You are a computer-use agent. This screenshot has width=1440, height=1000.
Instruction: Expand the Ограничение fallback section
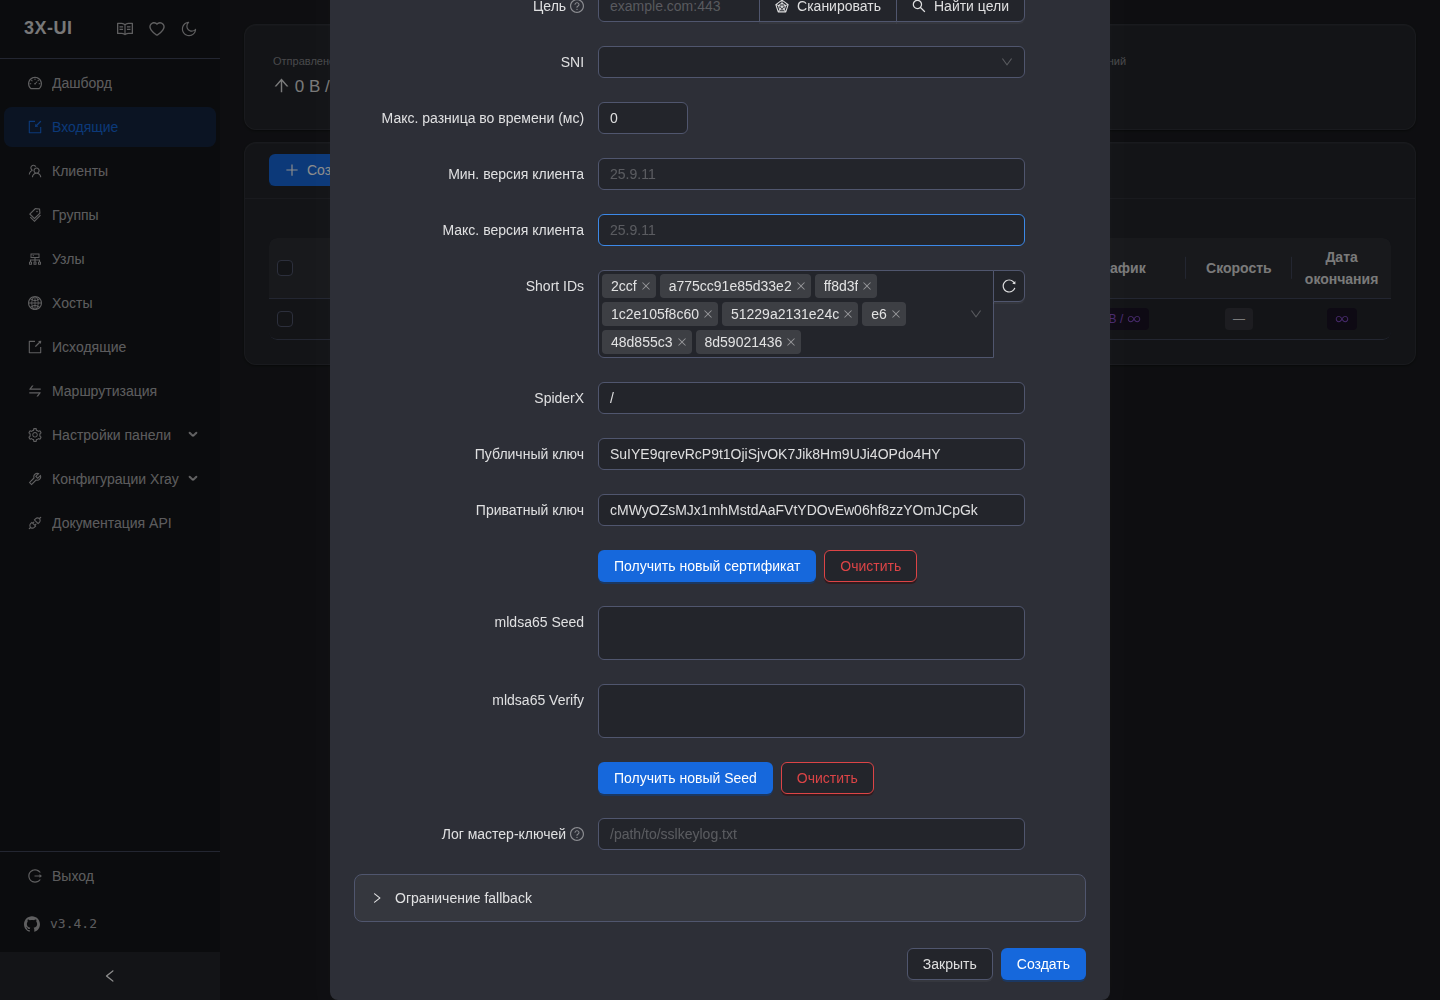point(720,898)
